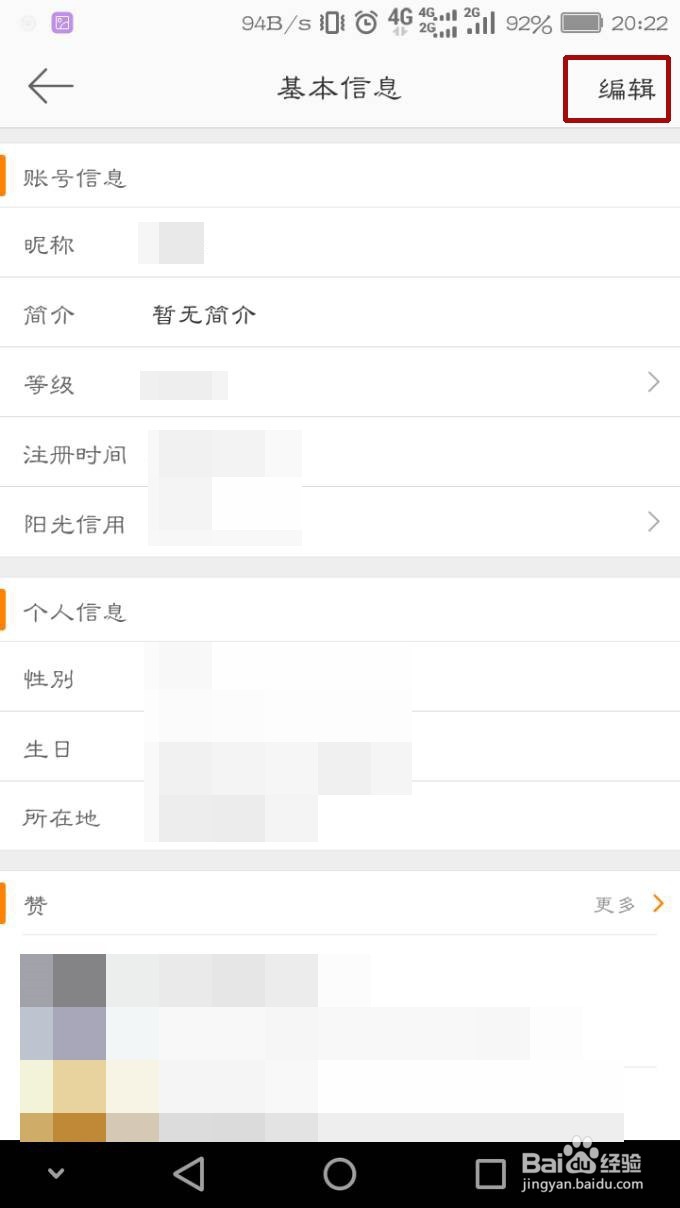Open Baidu 经验 link at bottom
The width and height of the screenshot is (680, 1208).
click(x=591, y=1173)
